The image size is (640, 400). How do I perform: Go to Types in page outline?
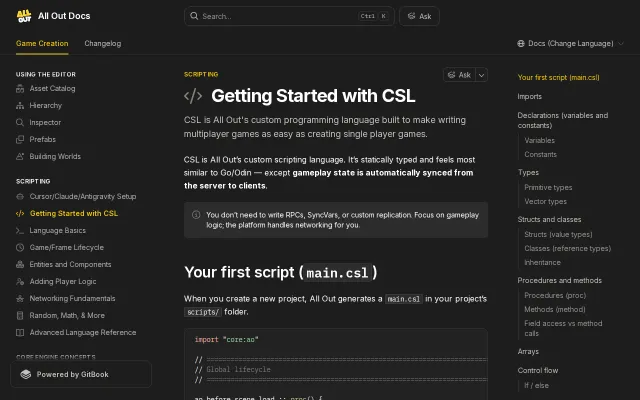tap(528, 172)
